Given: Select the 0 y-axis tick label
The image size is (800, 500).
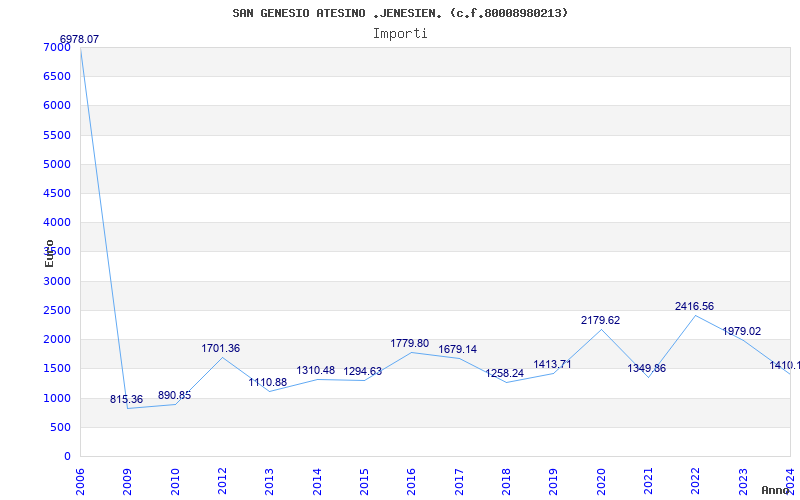Looking at the screenshot, I should 67,457.
